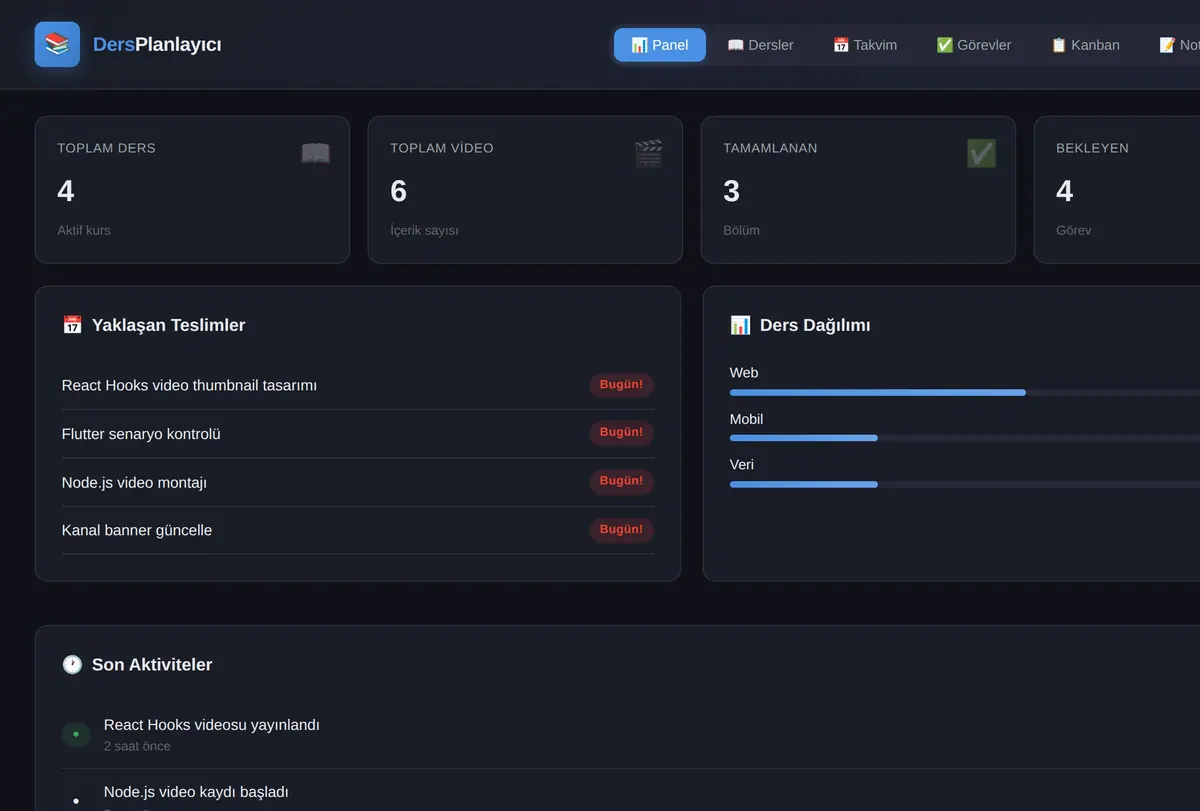Image resolution: width=1200 pixels, height=811 pixels.
Task: Select the Toplam Video count 6
Action: point(399,191)
